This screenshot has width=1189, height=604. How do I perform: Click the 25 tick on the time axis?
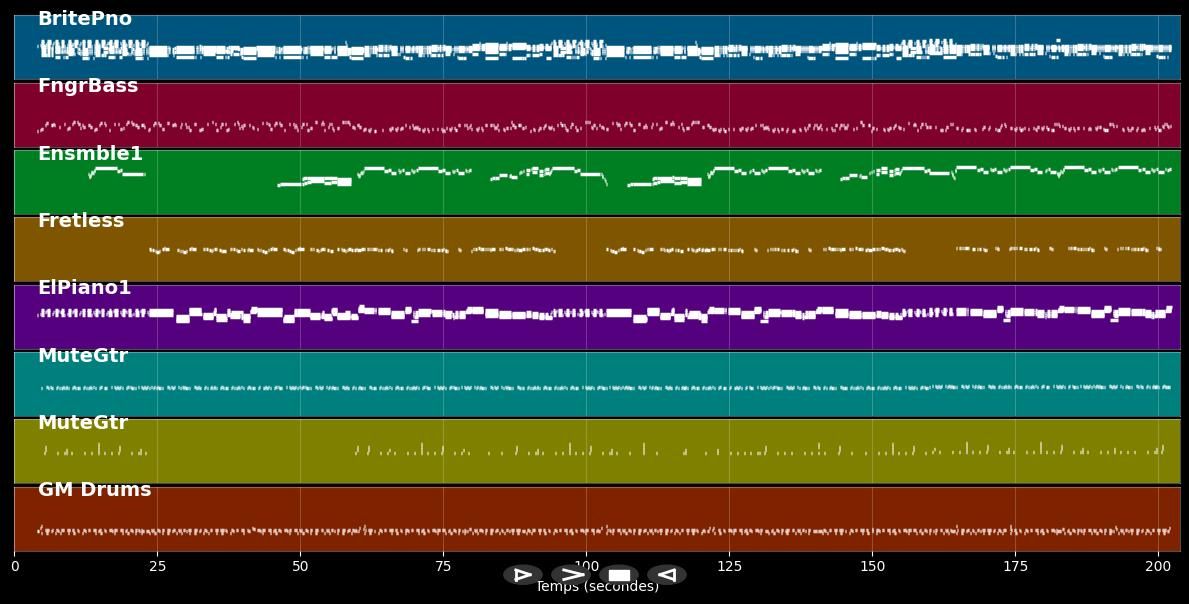157,566
